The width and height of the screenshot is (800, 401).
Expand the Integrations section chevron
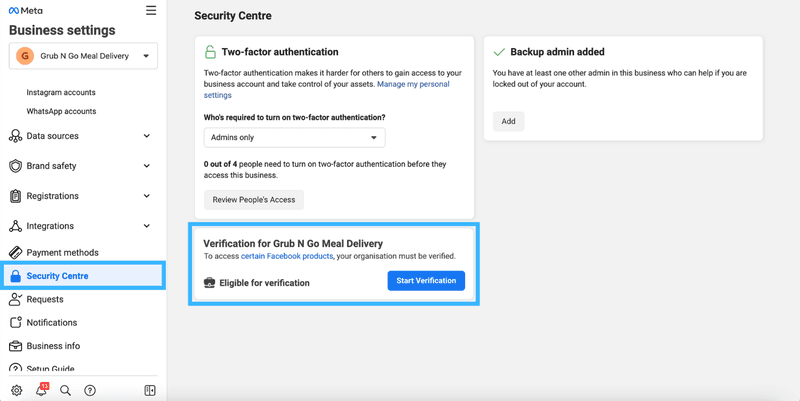tap(147, 226)
